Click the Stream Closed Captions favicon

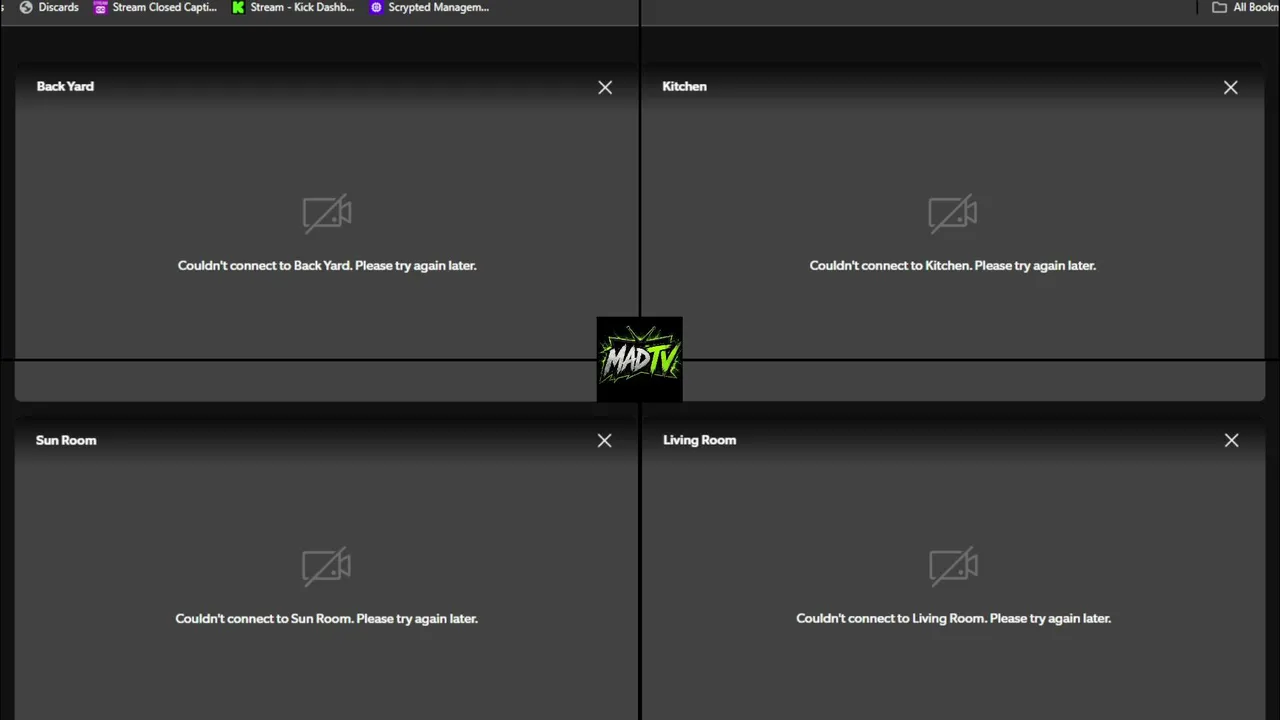[100, 7]
